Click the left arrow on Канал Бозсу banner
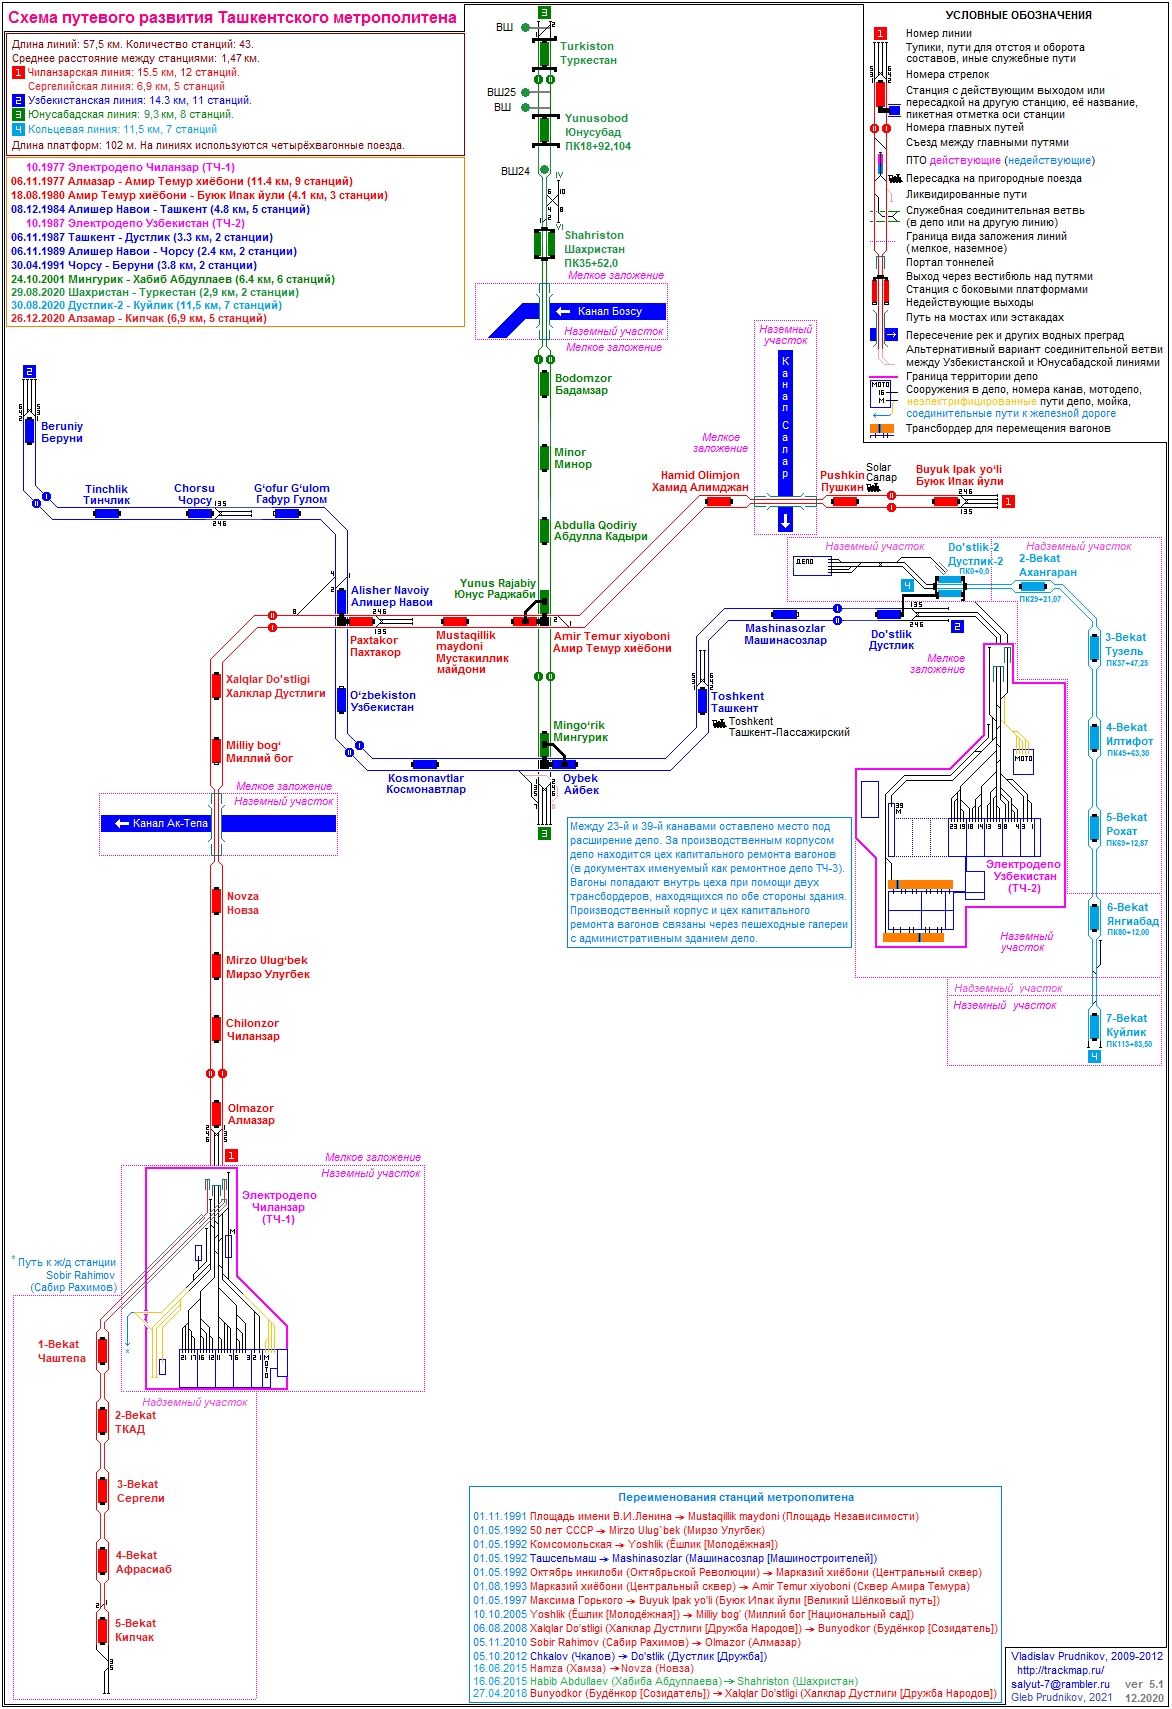This screenshot has height=1709, width=1172. (x=563, y=312)
